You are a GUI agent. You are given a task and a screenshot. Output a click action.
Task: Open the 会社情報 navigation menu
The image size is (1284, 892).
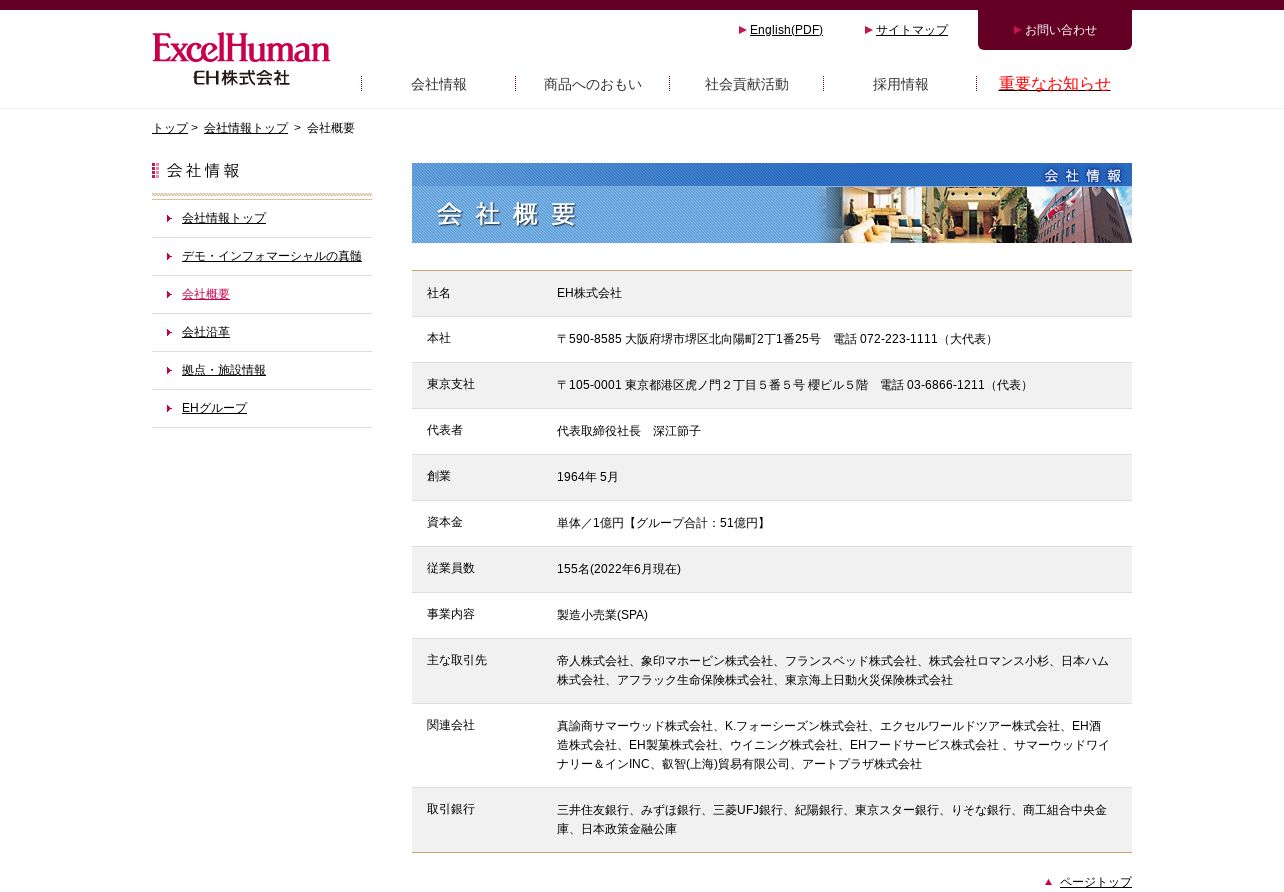[x=439, y=84]
